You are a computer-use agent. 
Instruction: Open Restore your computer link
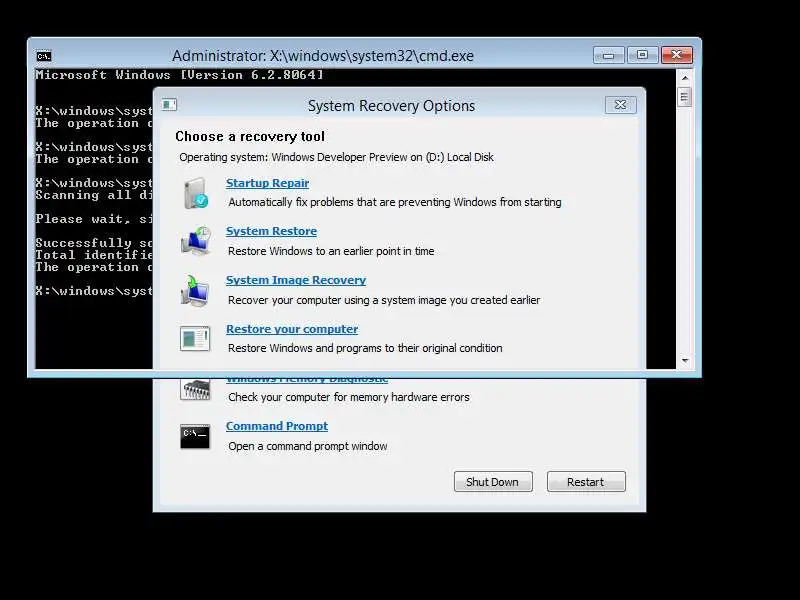(292, 329)
